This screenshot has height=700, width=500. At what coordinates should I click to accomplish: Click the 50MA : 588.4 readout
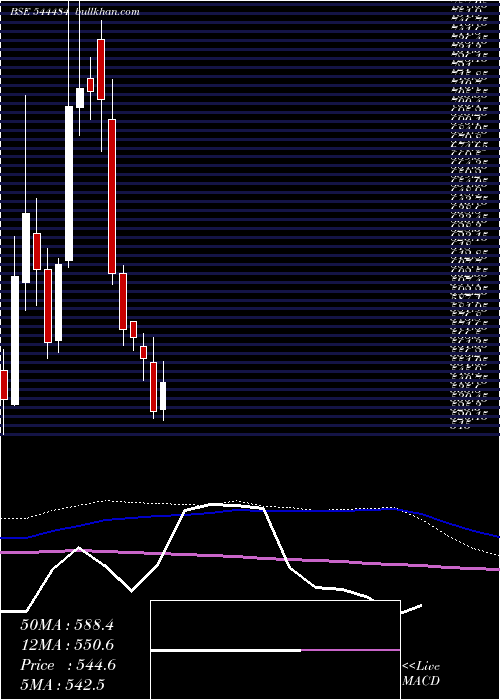click(67, 625)
